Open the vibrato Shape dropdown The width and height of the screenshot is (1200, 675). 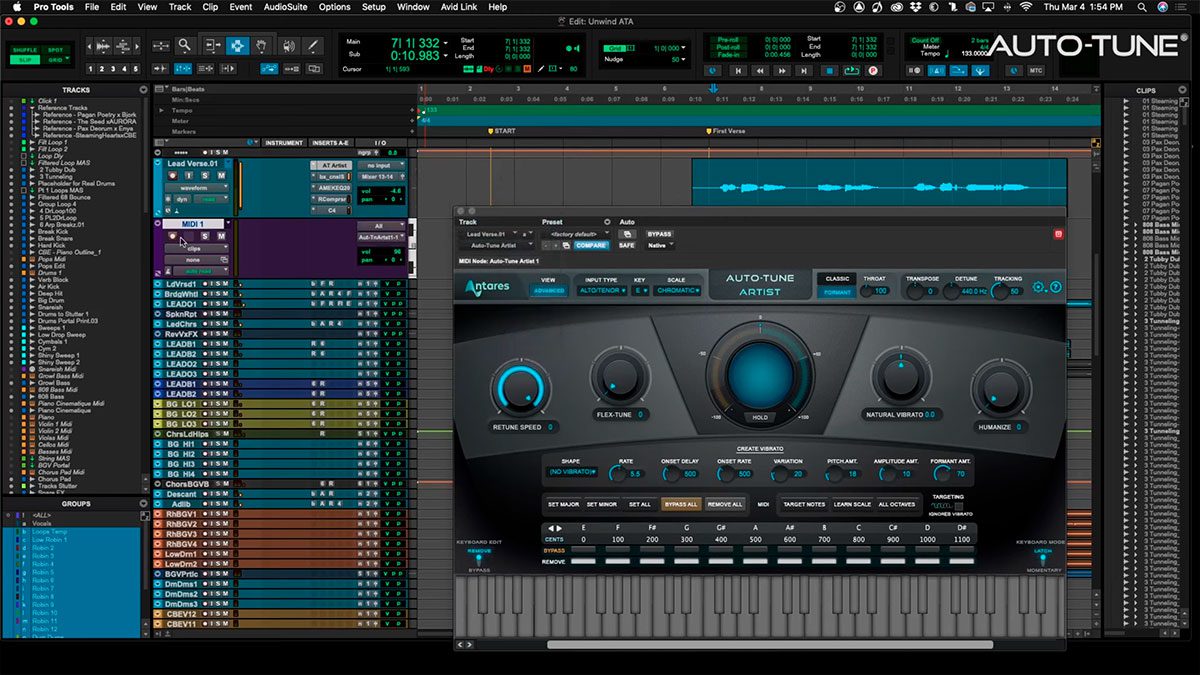[x=571, y=472]
